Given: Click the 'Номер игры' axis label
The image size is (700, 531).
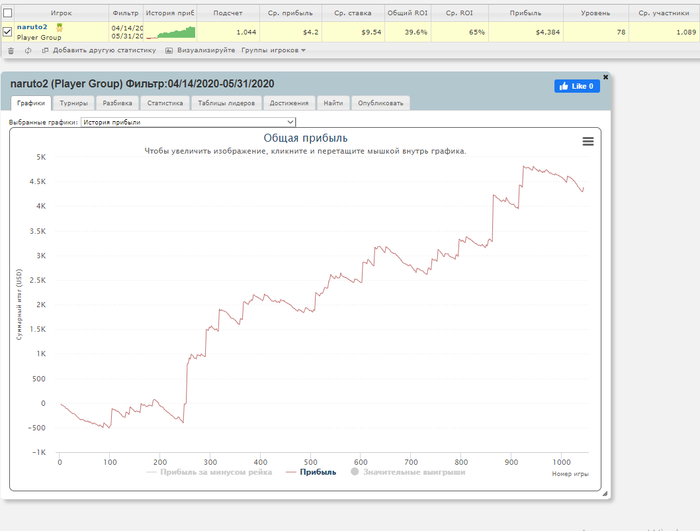Looking at the screenshot, I should tap(570, 474).
